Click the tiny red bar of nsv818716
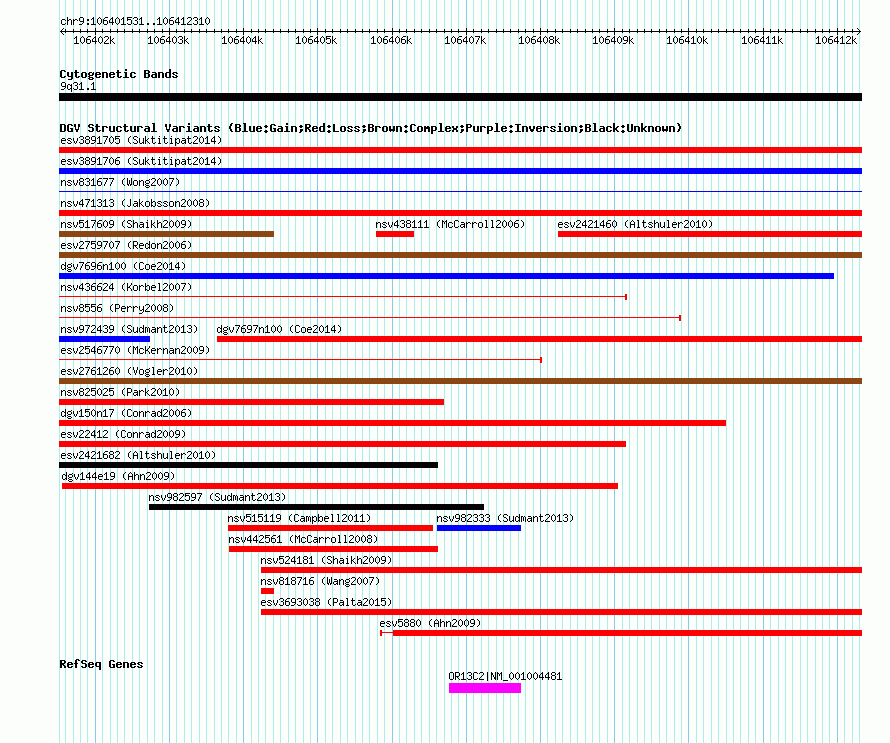890x743 pixels. tap(267, 591)
